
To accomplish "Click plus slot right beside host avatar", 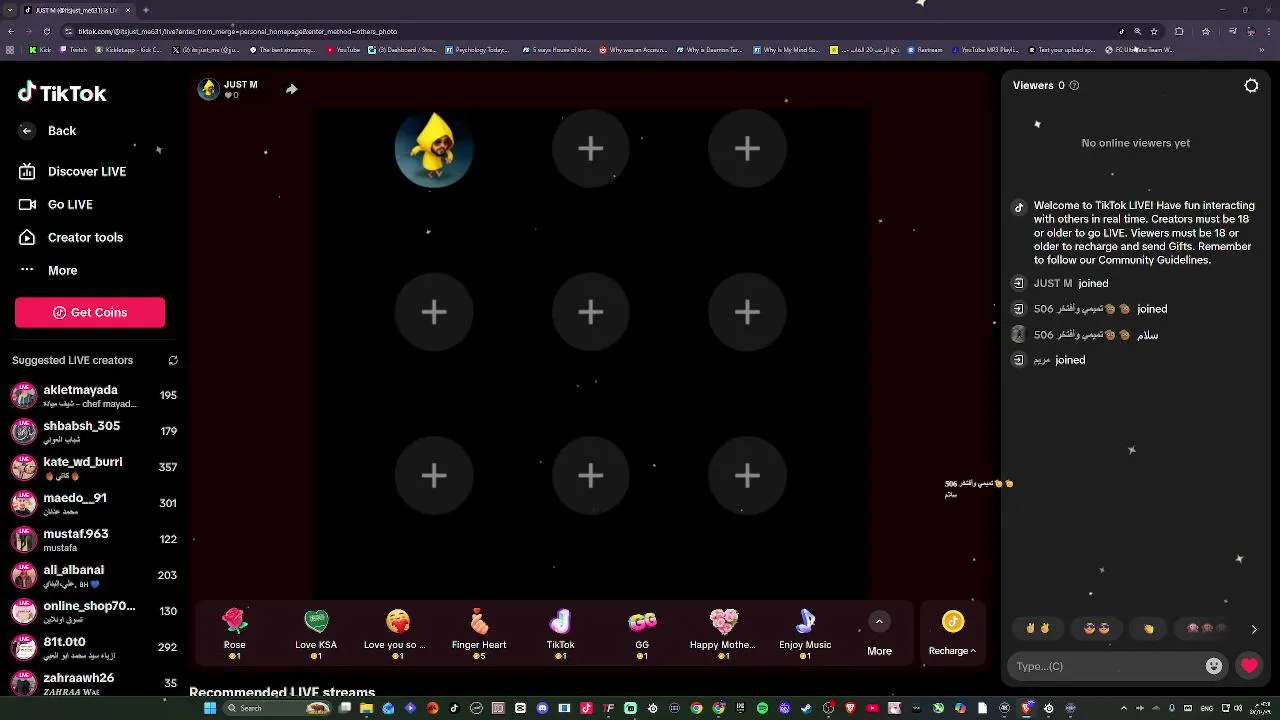I will 590,149.
